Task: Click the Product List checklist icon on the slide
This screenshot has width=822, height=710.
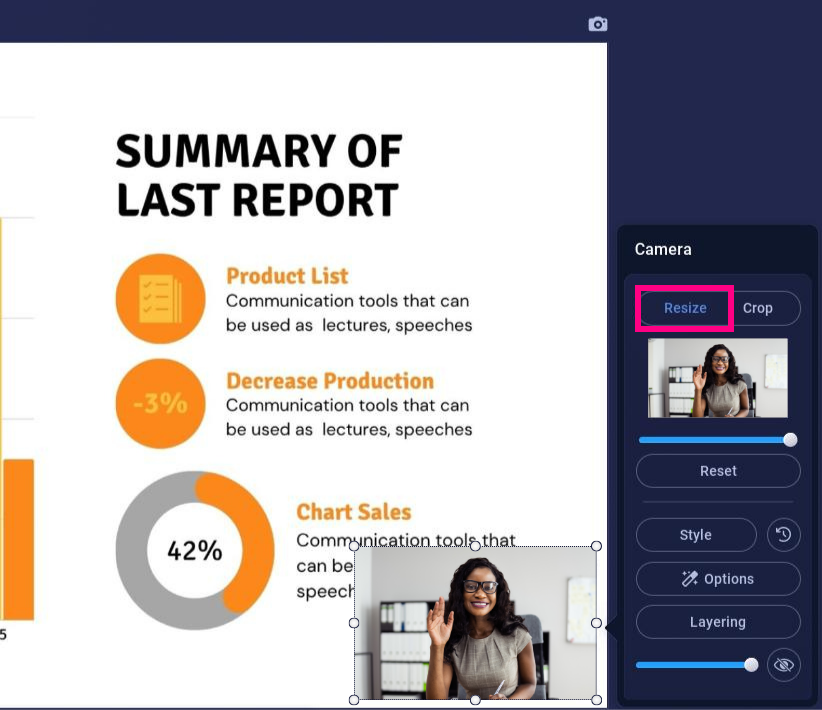Action: coord(160,299)
